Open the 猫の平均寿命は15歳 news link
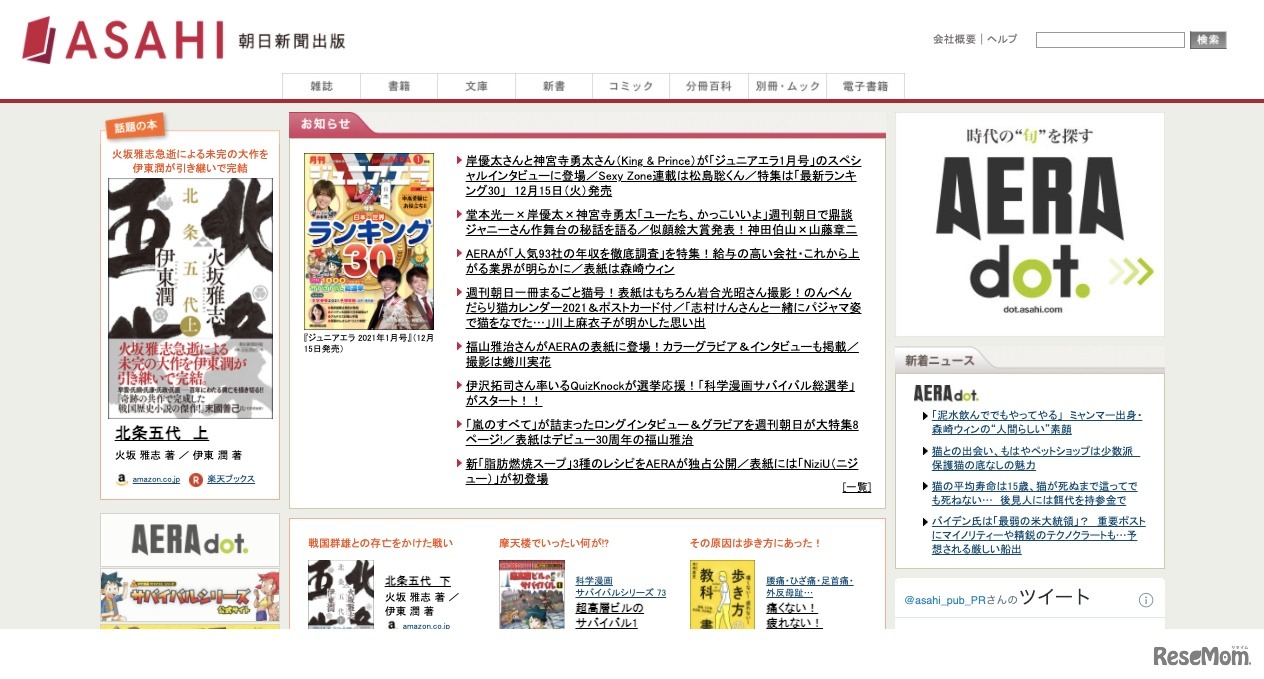 (x=1034, y=493)
